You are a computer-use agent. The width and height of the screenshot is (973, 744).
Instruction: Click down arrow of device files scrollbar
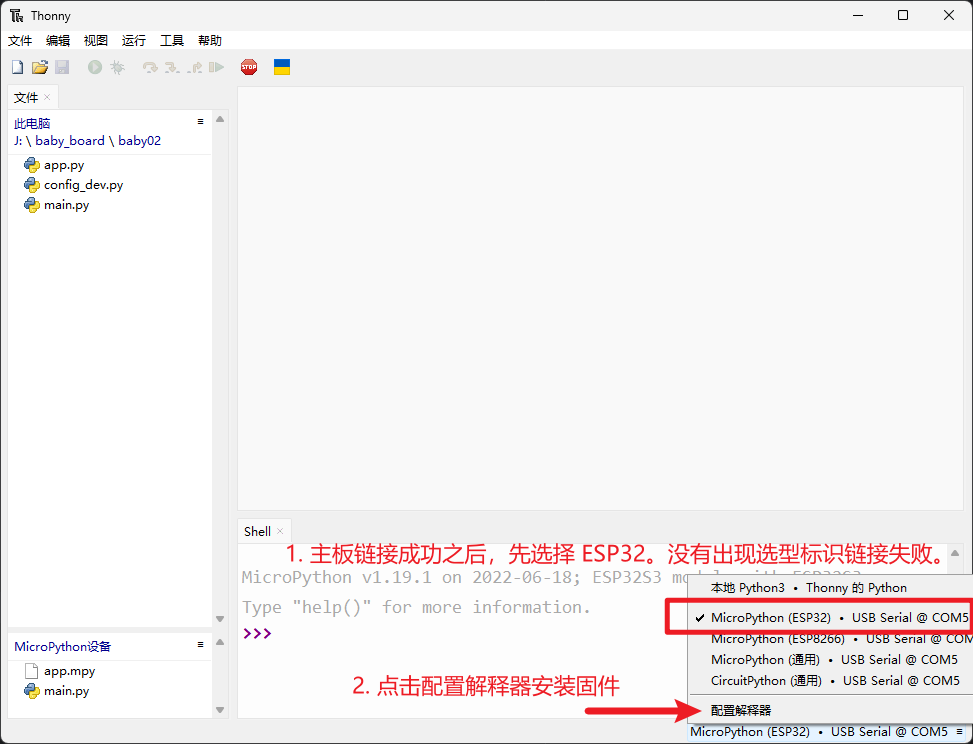[x=220, y=709]
